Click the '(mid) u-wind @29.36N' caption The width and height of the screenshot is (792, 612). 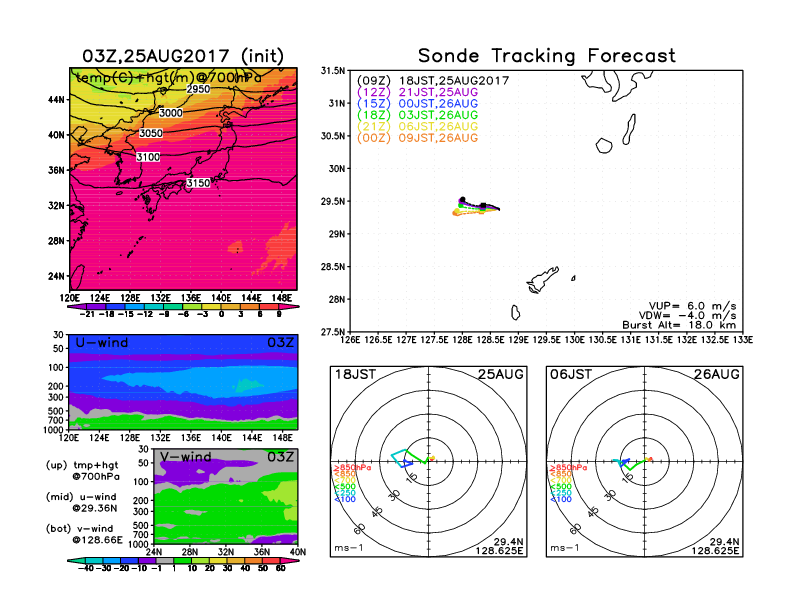(82, 502)
